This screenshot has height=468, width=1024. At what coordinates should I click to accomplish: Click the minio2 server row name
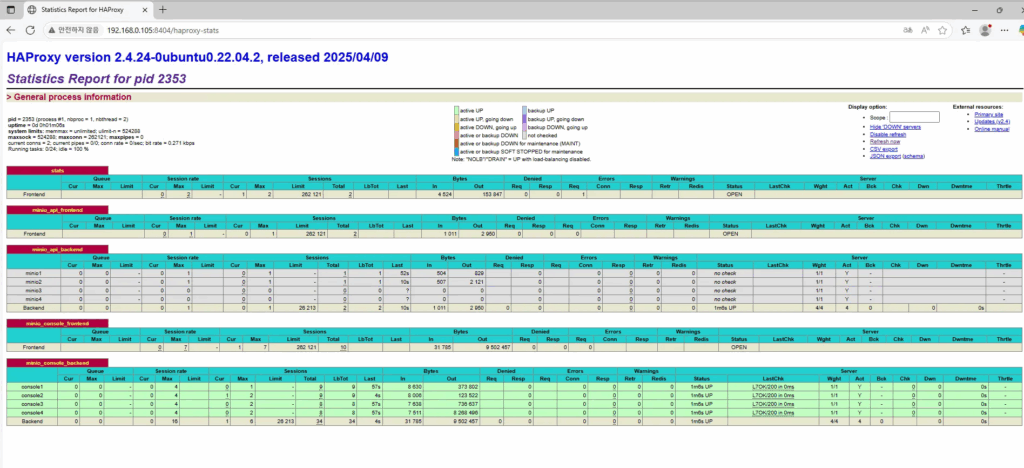pyautogui.click(x=34, y=281)
